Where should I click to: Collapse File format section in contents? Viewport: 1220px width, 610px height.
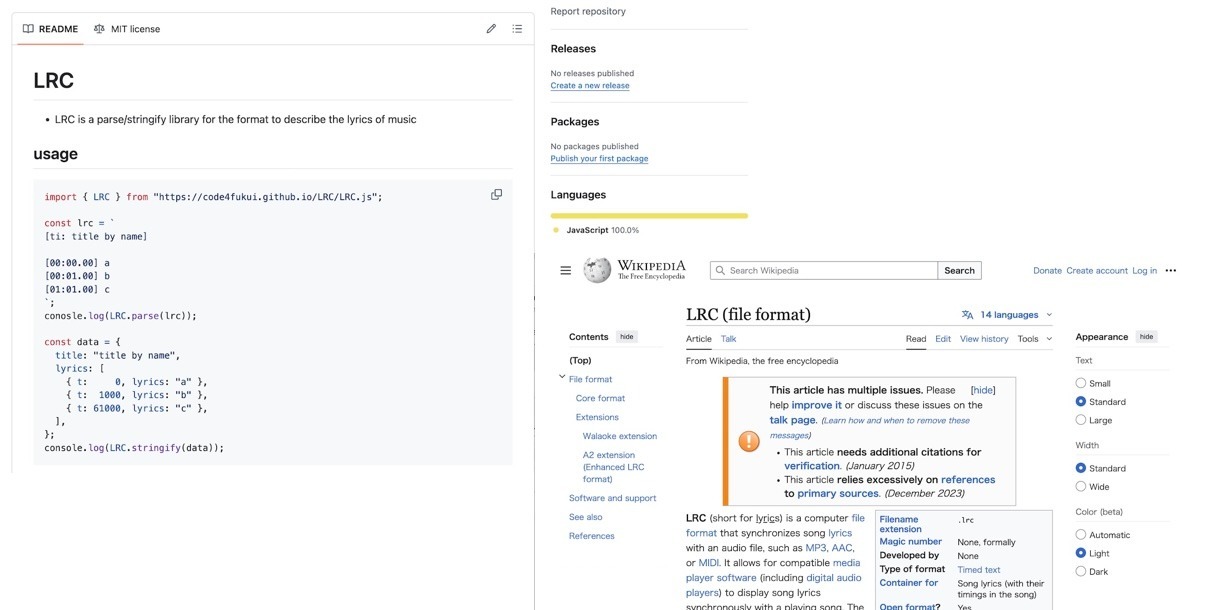point(562,377)
